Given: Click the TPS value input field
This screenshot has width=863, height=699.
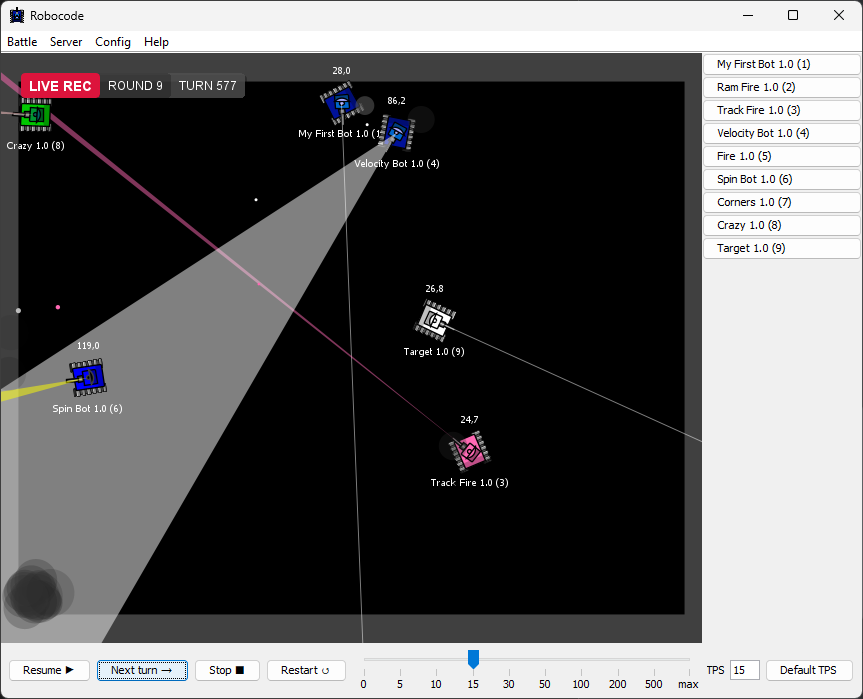Looking at the screenshot, I should [x=744, y=670].
